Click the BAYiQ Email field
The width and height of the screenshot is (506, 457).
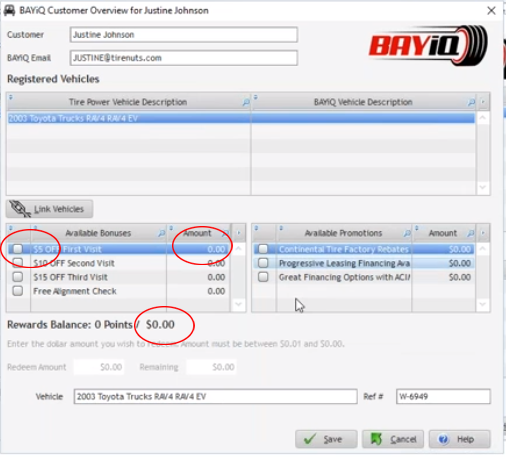coord(184,58)
